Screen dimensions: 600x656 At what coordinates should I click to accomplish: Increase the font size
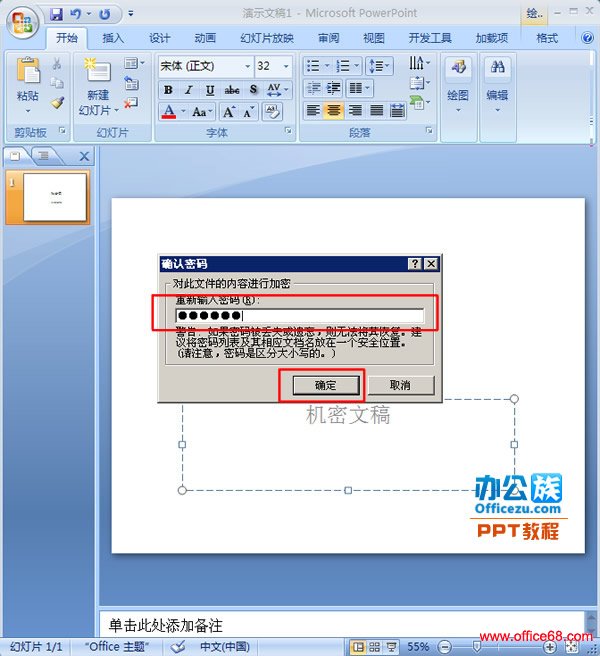click(x=229, y=112)
